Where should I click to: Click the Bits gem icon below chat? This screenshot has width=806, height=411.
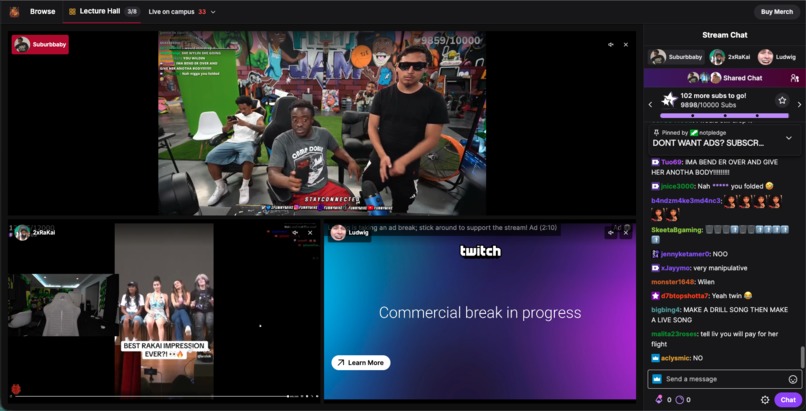pyautogui.click(x=660, y=400)
